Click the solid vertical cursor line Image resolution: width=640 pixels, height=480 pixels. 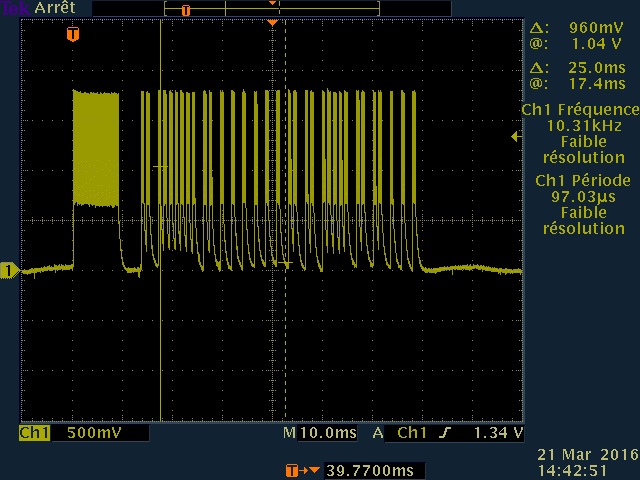point(161,220)
